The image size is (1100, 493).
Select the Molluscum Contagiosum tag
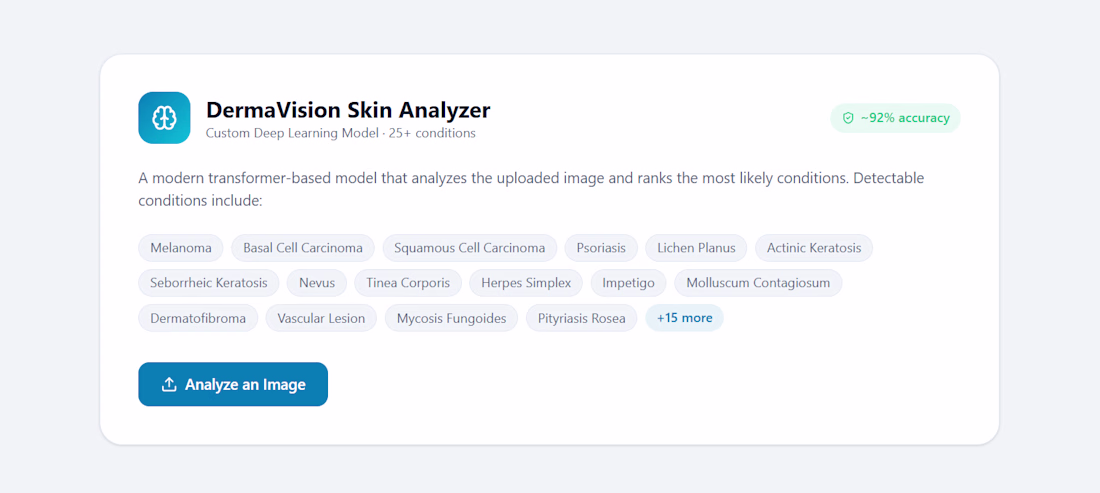coord(758,283)
